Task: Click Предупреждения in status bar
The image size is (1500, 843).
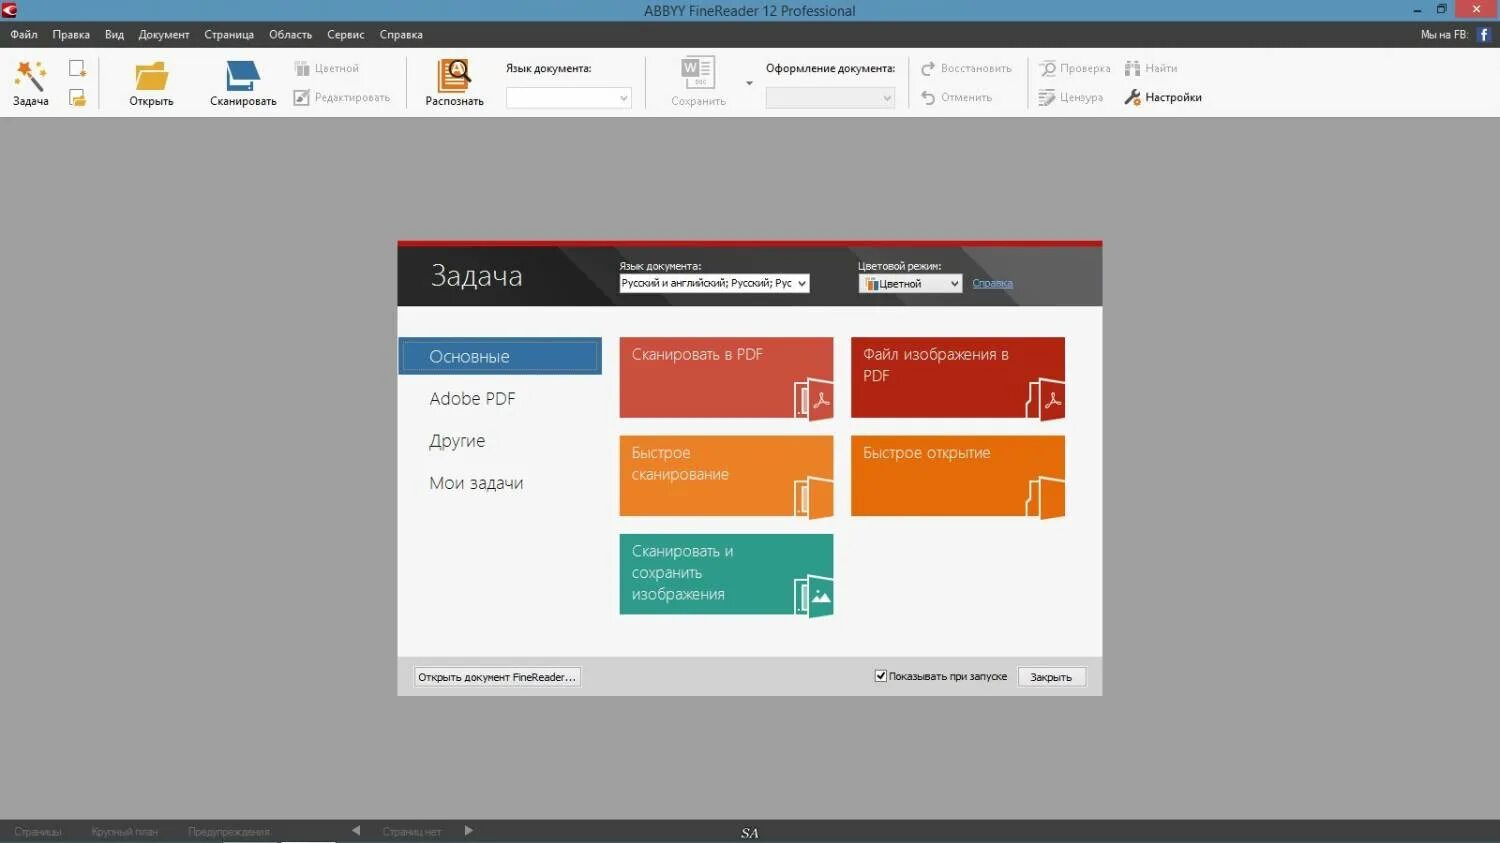Action: [x=229, y=832]
